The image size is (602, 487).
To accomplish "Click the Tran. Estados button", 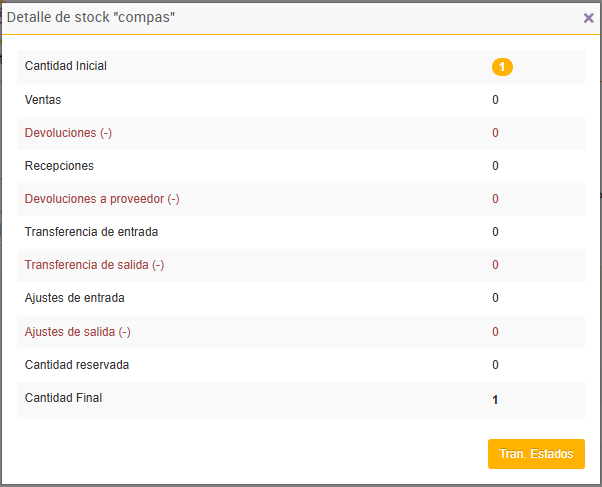I will [x=536, y=454].
